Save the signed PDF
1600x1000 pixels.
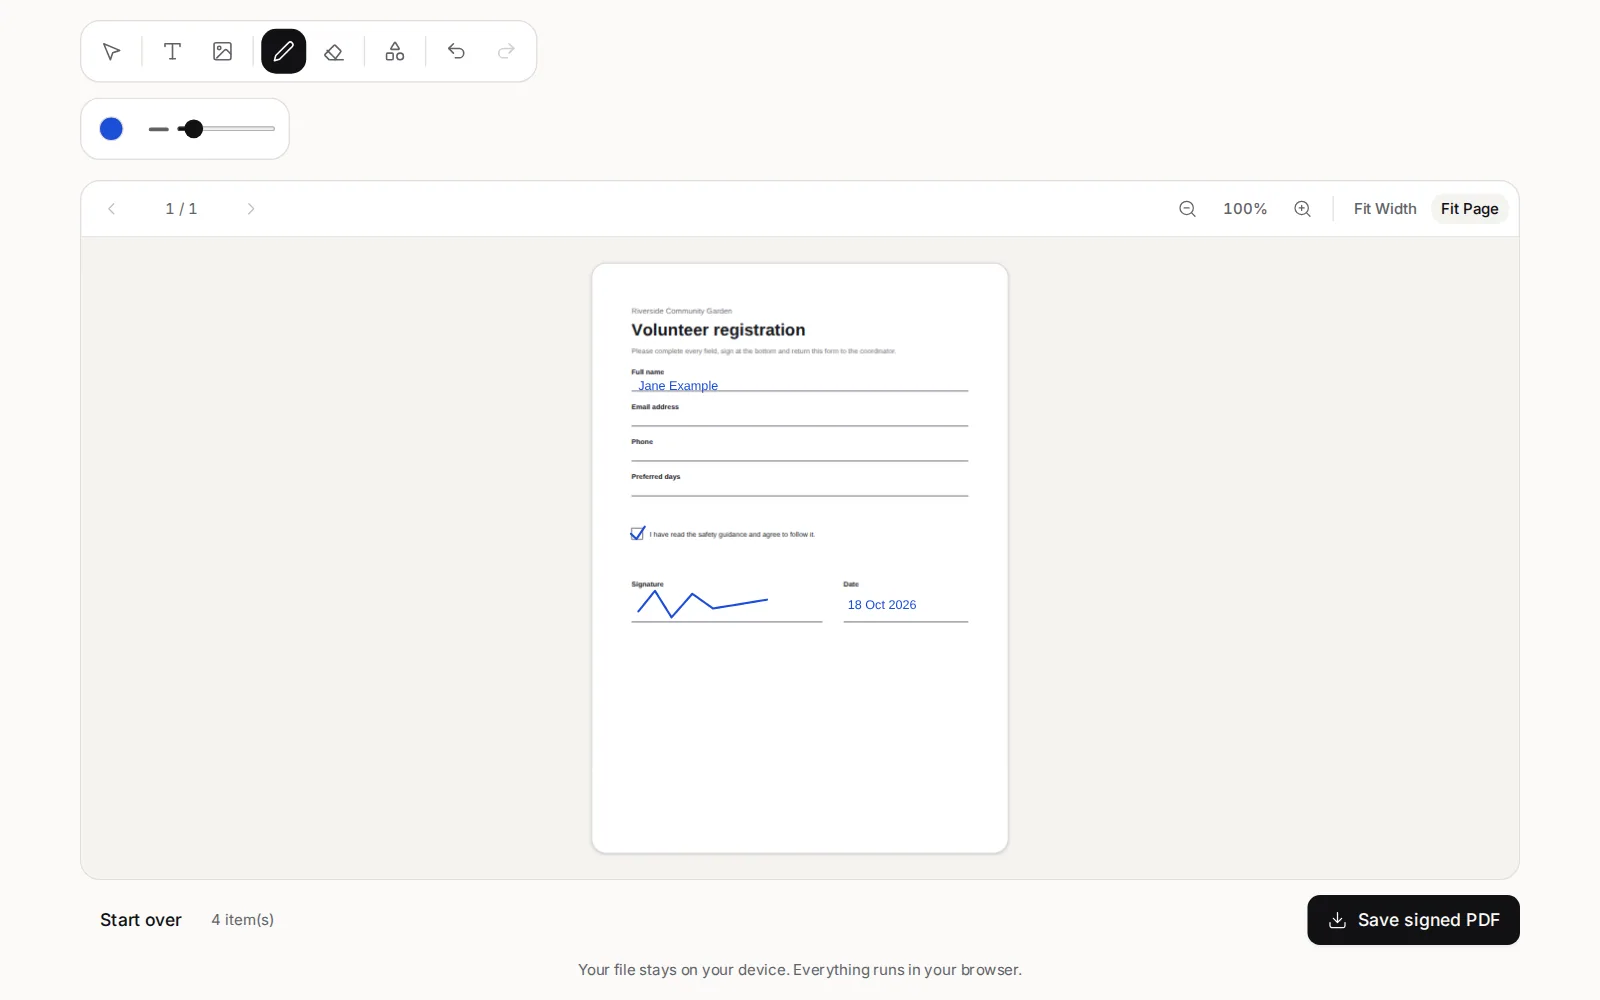click(1413, 920)
